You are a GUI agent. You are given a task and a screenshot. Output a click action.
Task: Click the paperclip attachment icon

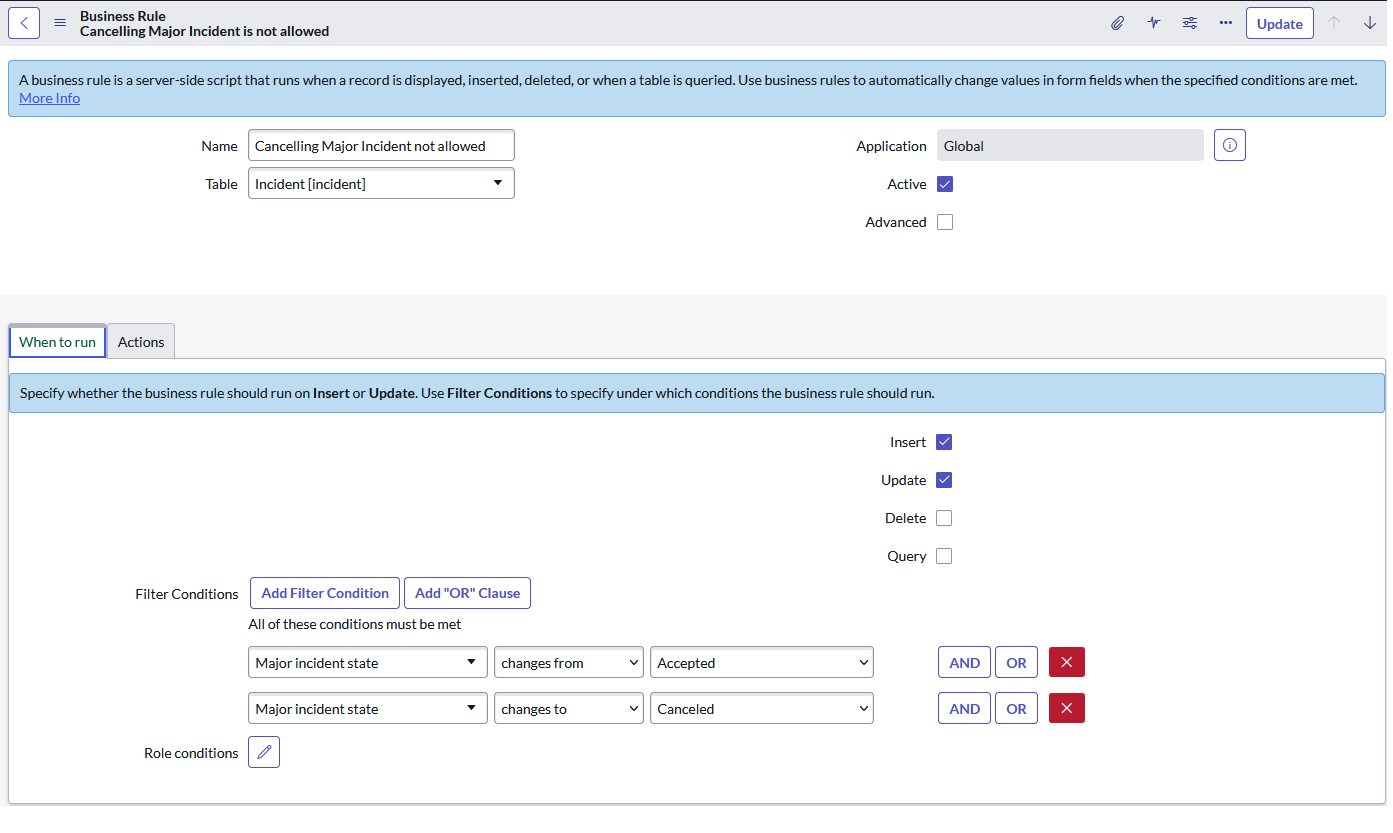click(1117, 22)
